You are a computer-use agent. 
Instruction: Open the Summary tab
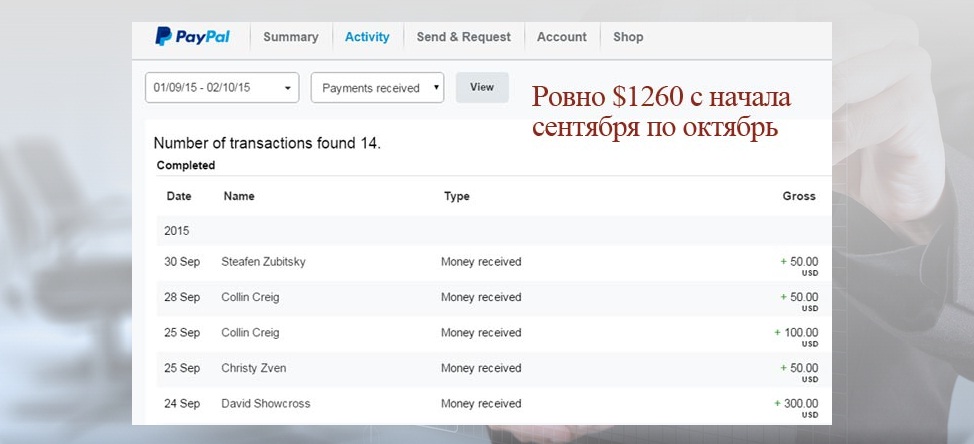(290, 37)
